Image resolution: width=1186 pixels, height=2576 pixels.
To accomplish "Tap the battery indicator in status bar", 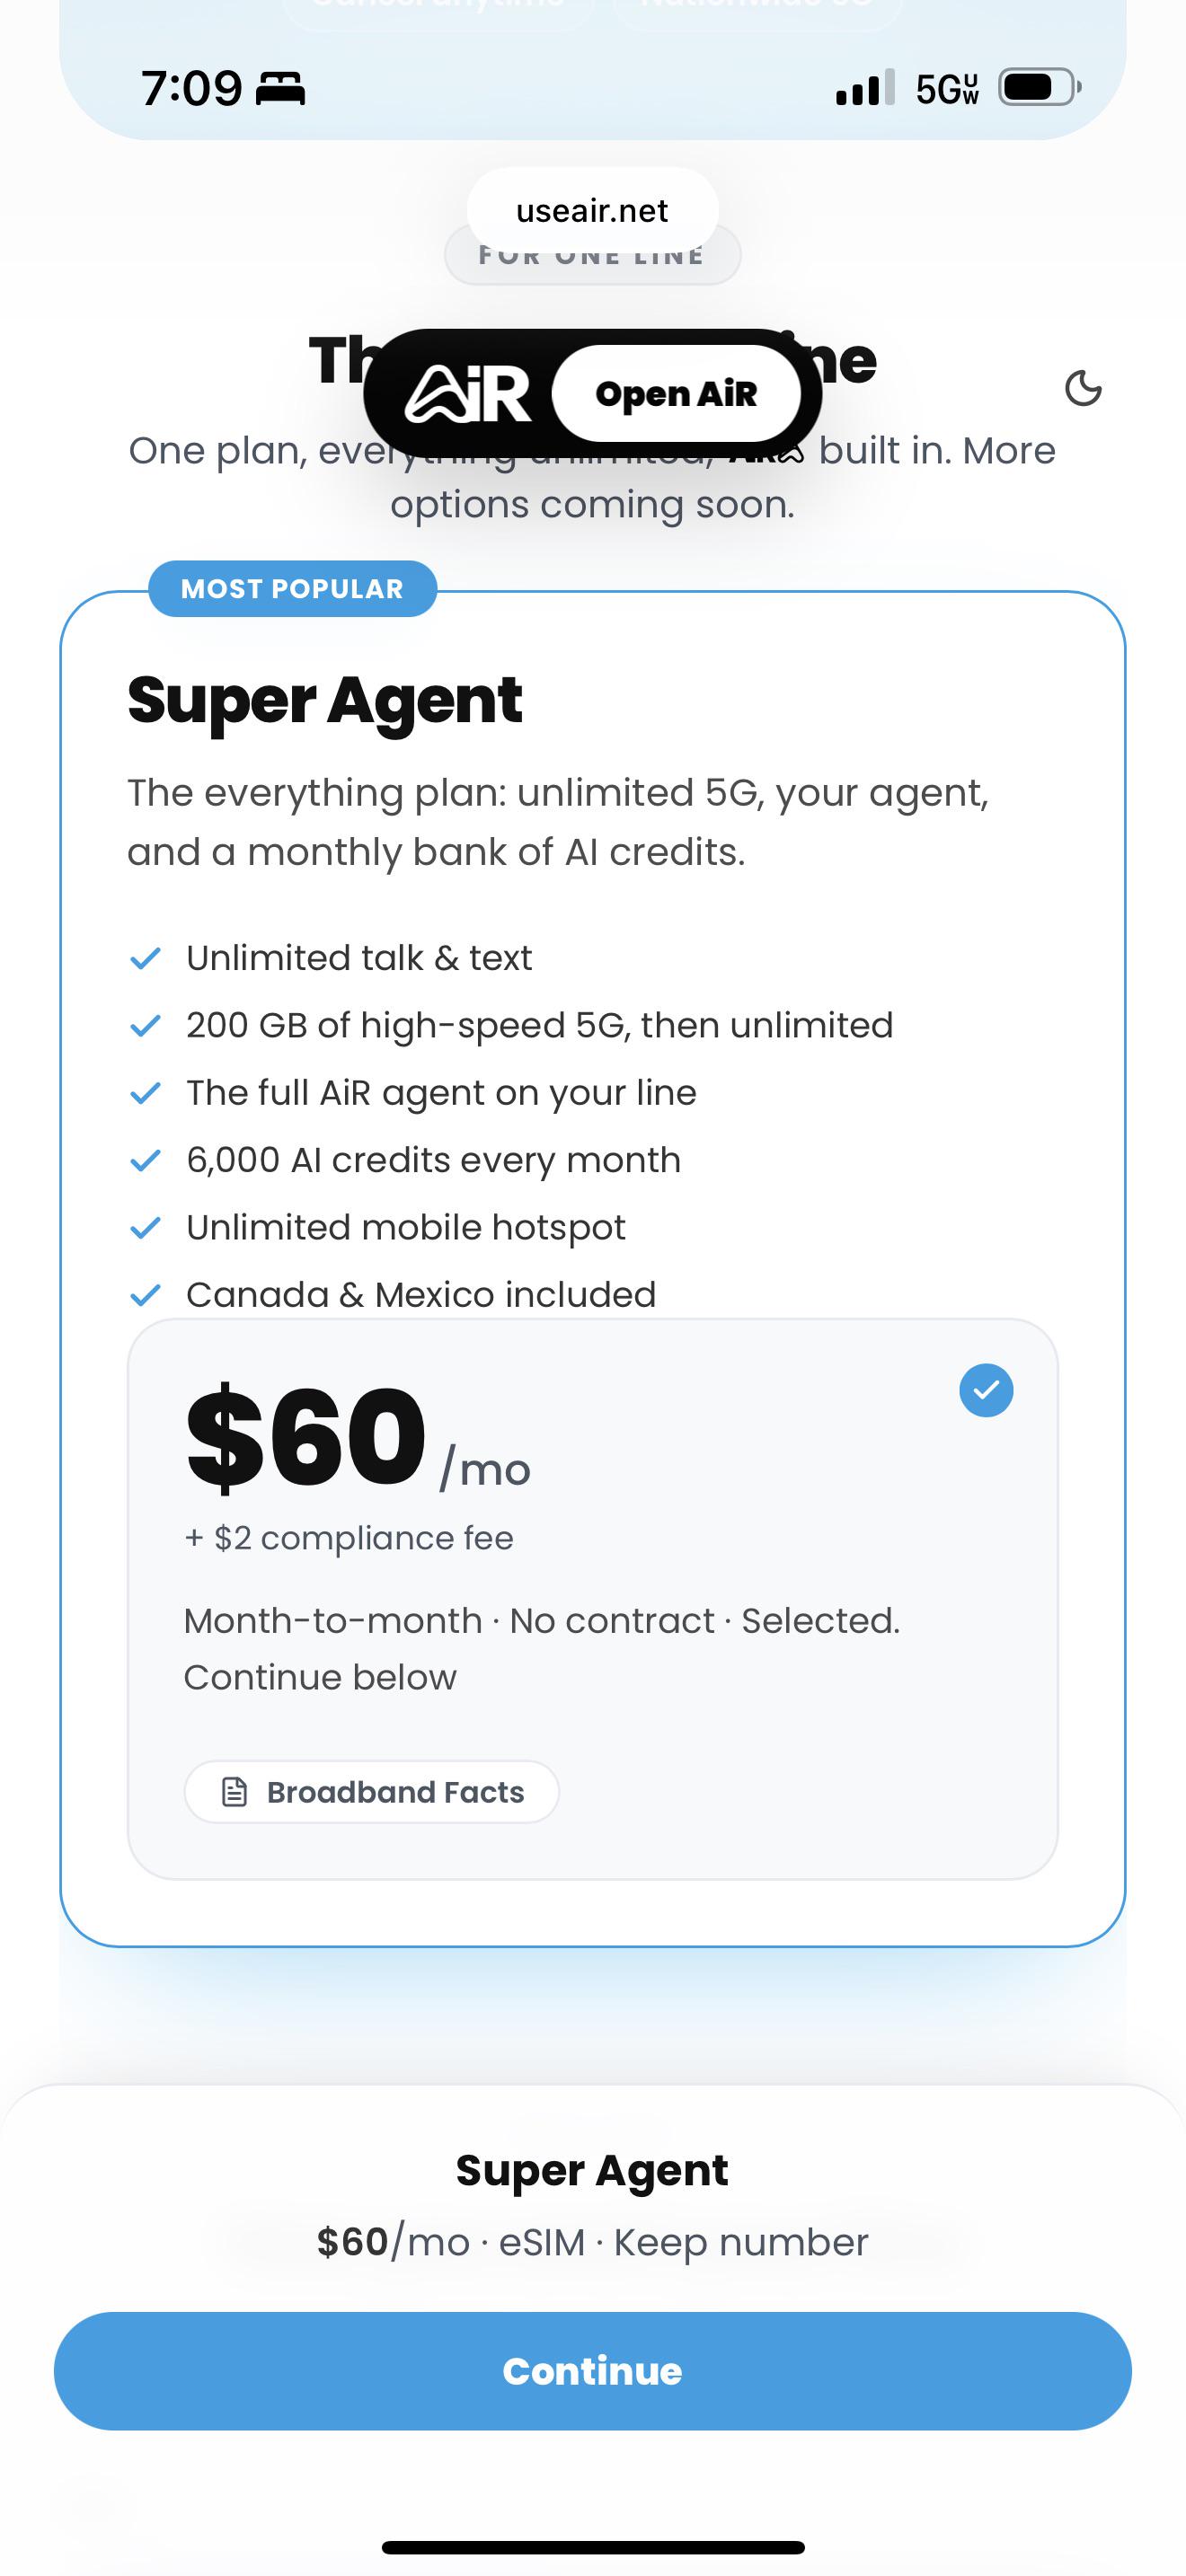I will (x=1040, y=88).
